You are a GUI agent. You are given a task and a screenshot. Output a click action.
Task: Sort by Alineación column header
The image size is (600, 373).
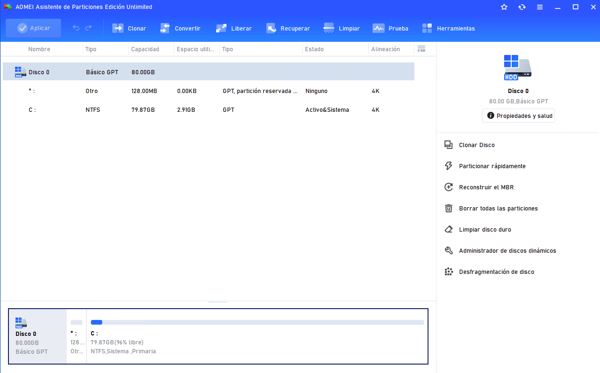click(385, 49)
